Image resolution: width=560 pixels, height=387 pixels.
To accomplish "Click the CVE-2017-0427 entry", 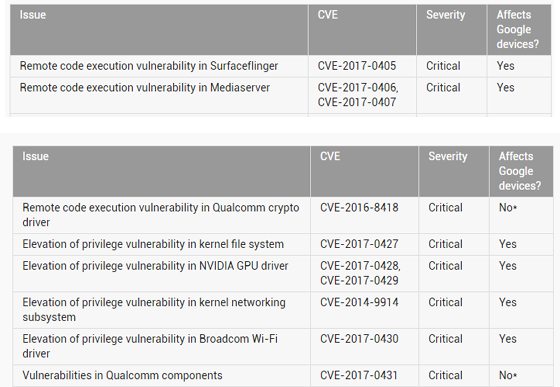I will click(x=359, y=244).
